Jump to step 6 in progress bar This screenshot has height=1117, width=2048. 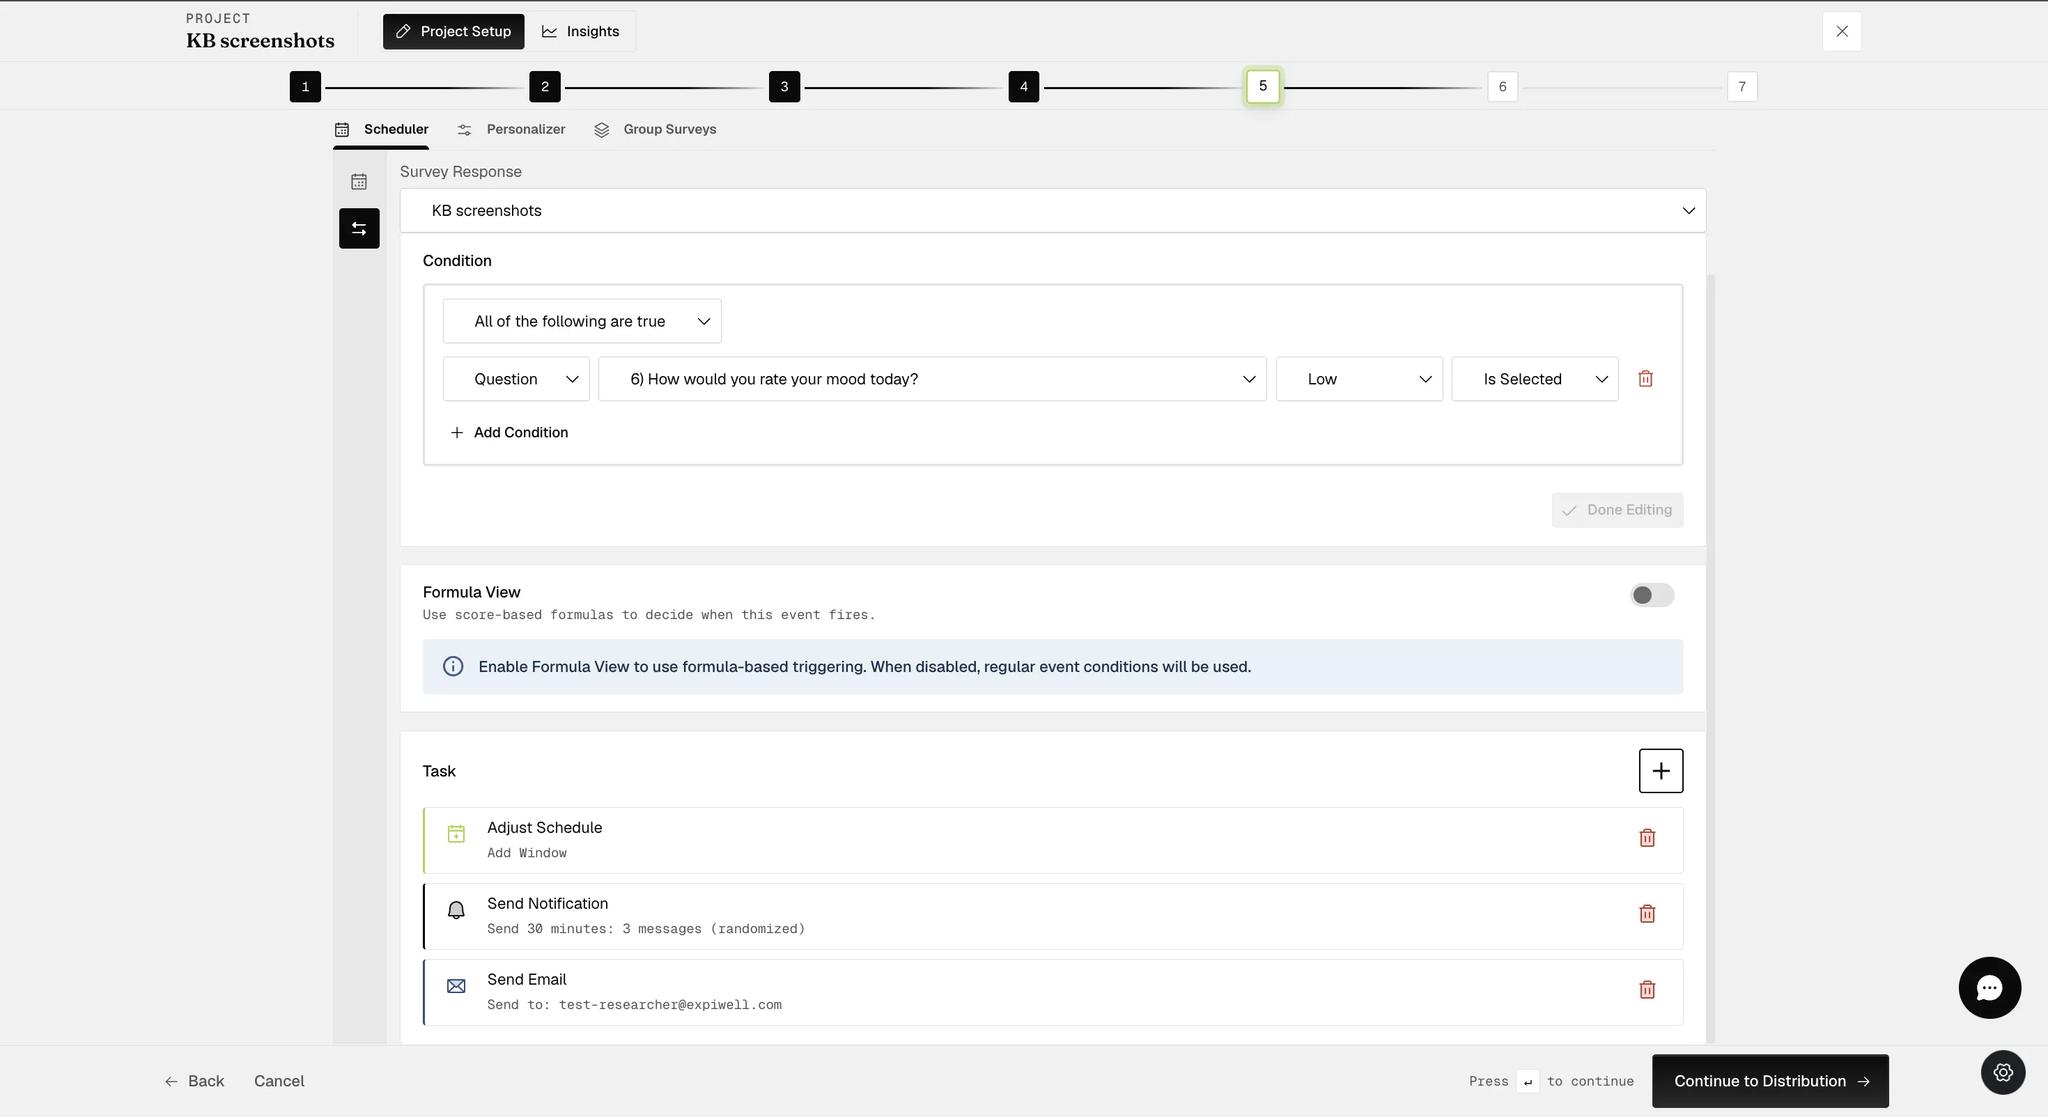[x=1502, y=87]
